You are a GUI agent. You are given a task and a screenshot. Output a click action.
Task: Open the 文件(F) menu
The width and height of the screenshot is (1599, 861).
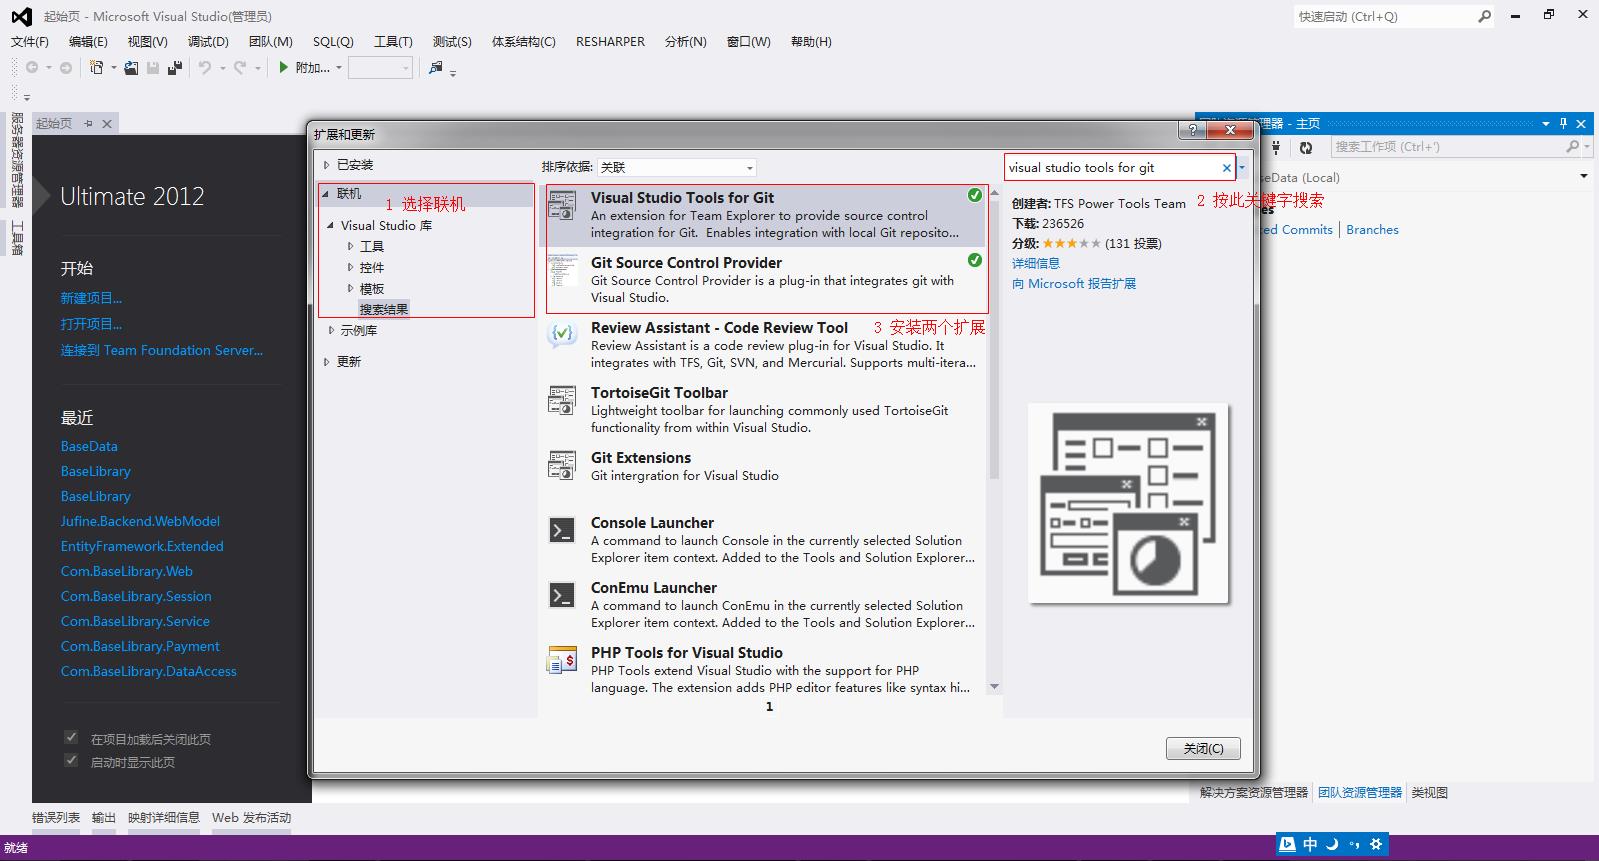(x=30, y=42)
